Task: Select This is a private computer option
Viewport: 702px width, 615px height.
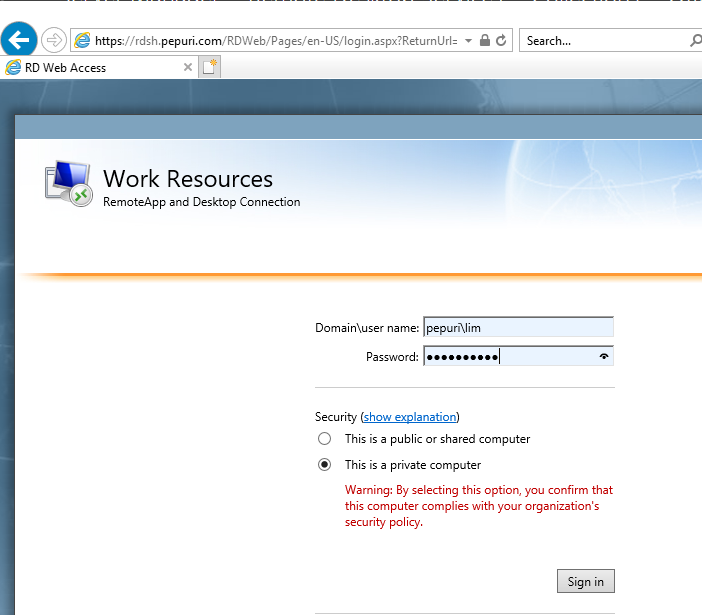Action: tap(325, 465)
